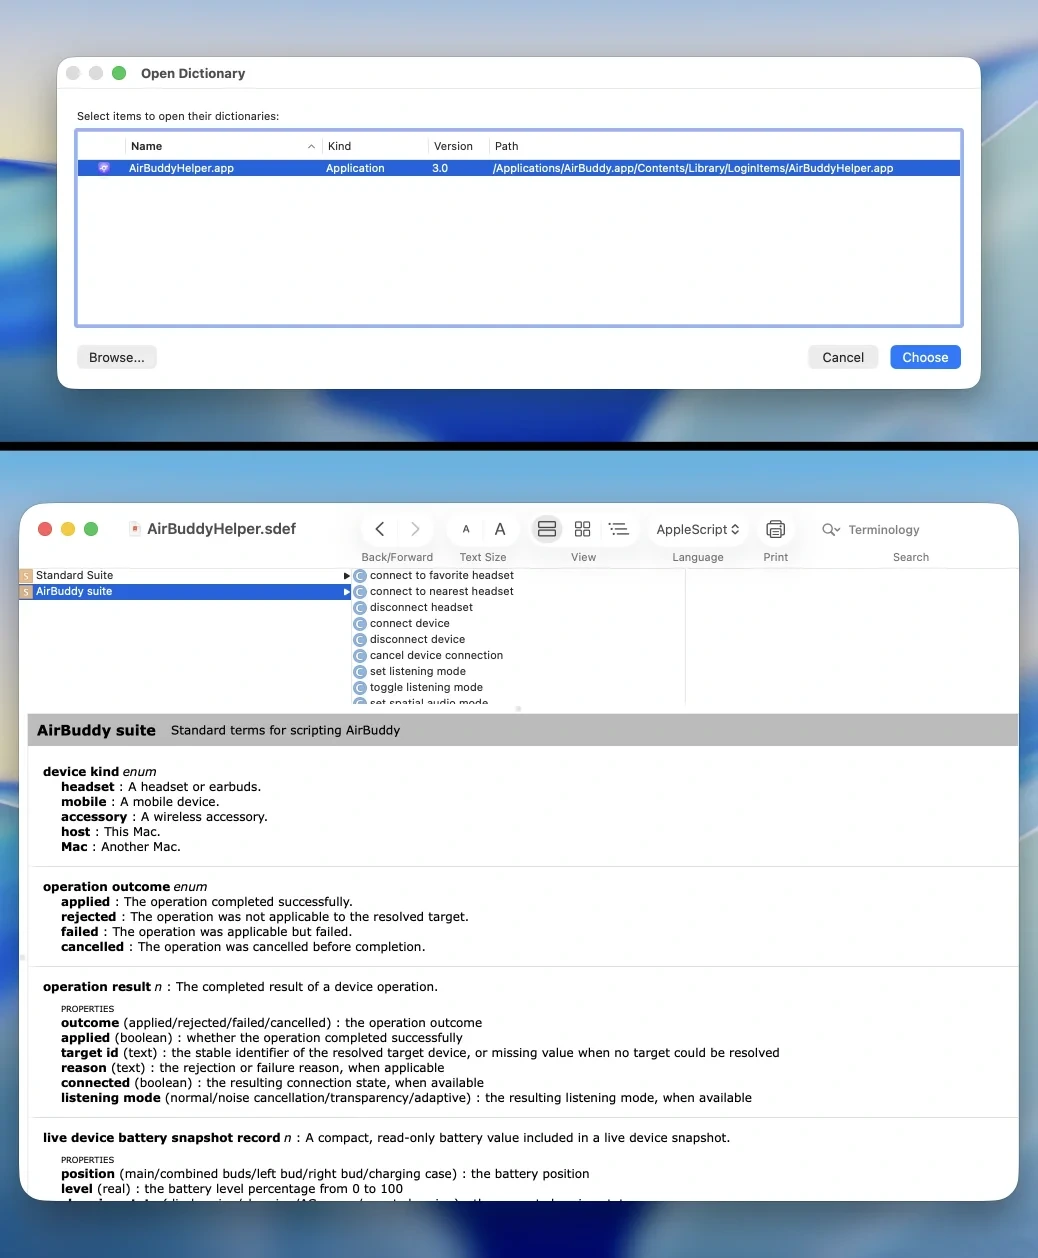The width and height of the screenshot is (1038, 1258).
Task: Select 'disconnect device' command
Action: (x=417, y=640)
